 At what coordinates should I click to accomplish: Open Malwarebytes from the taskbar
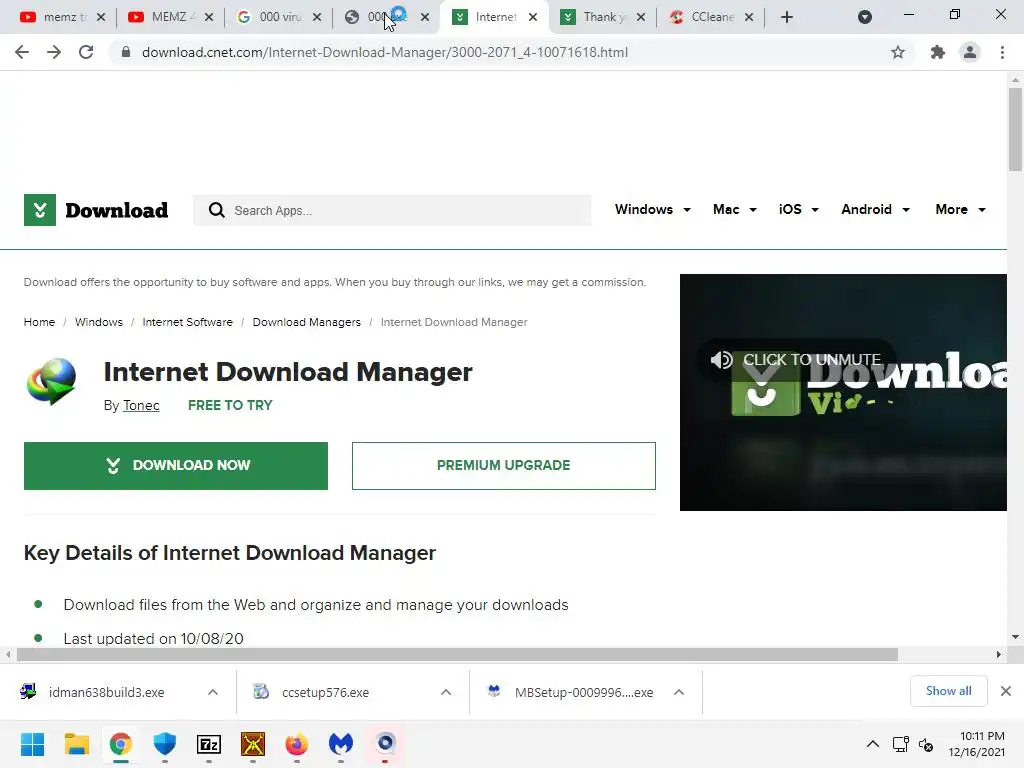(341, 744)
